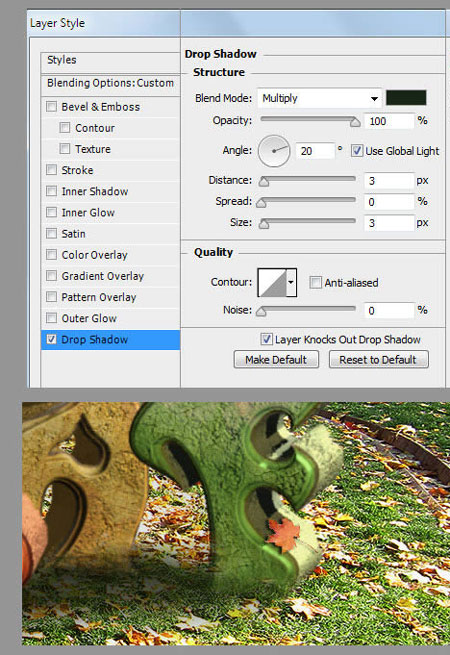The height and width of the screenshot is (655, 450).
Task: Open the Blend Mode Multiply dropdown
Action: click(319, 99)
